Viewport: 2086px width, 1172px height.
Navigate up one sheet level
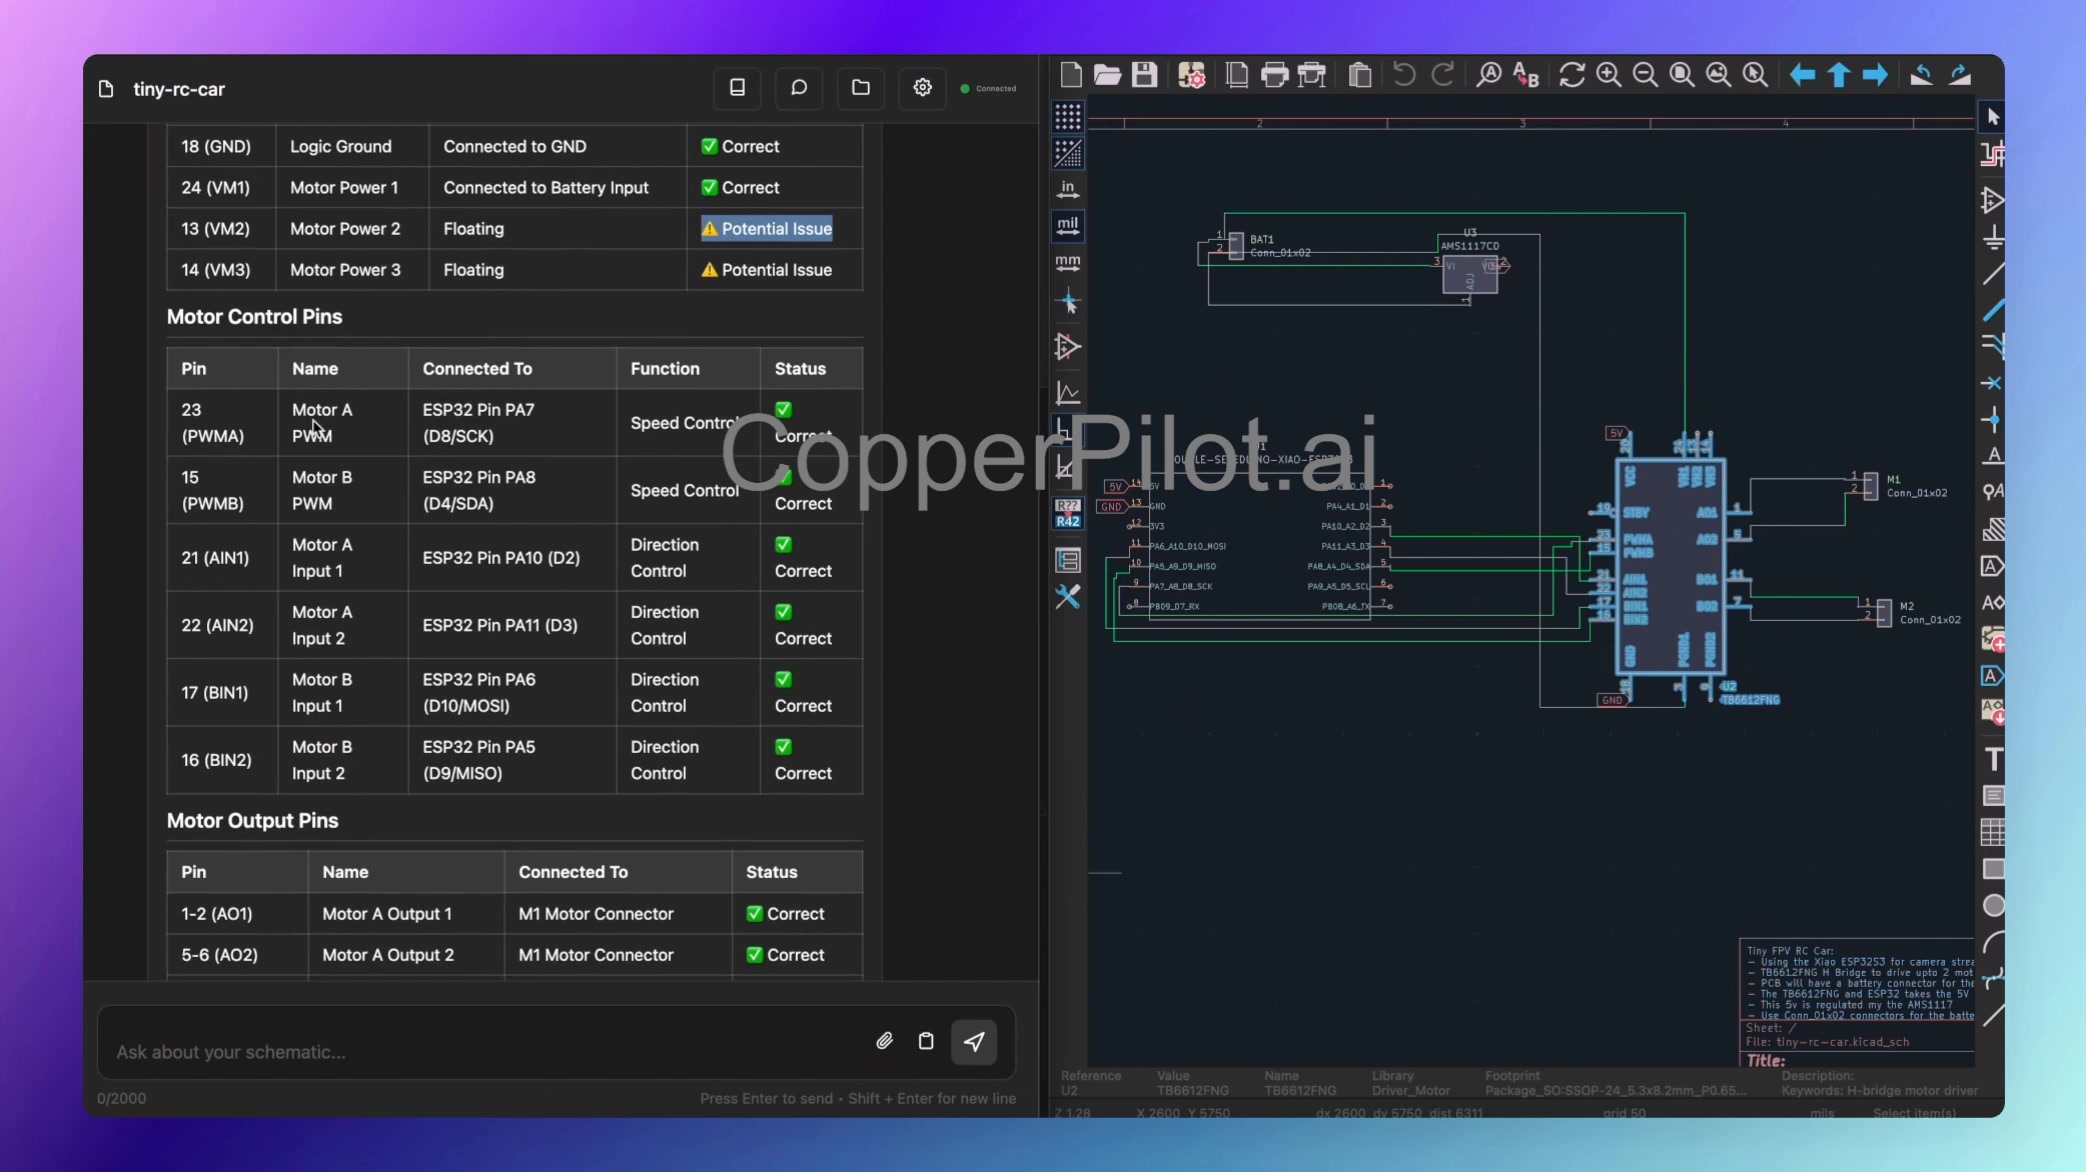[x=1839, y=75]
